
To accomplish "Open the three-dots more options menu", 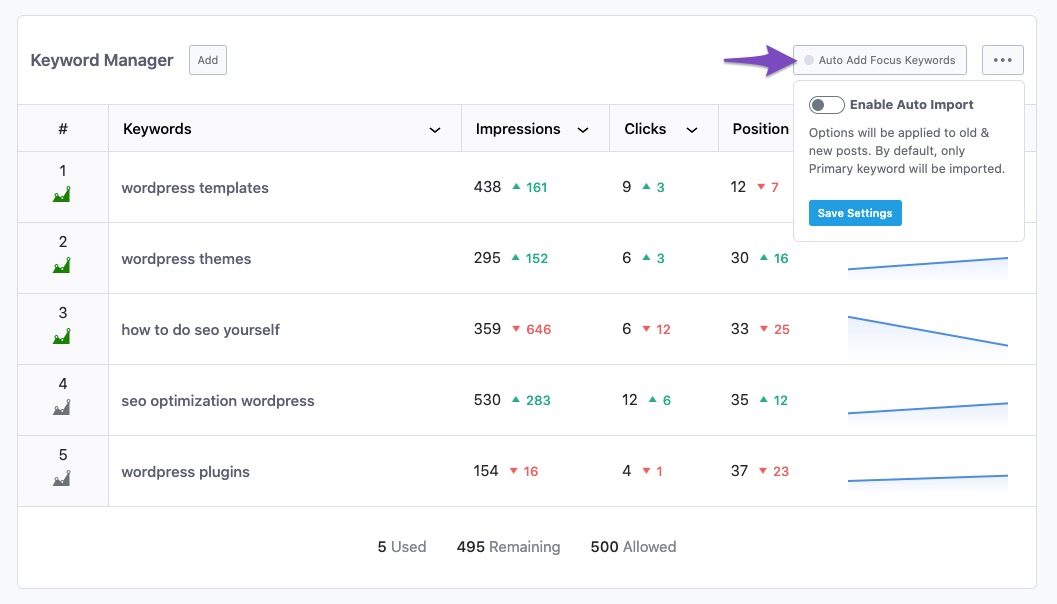I will [1002, 60].
